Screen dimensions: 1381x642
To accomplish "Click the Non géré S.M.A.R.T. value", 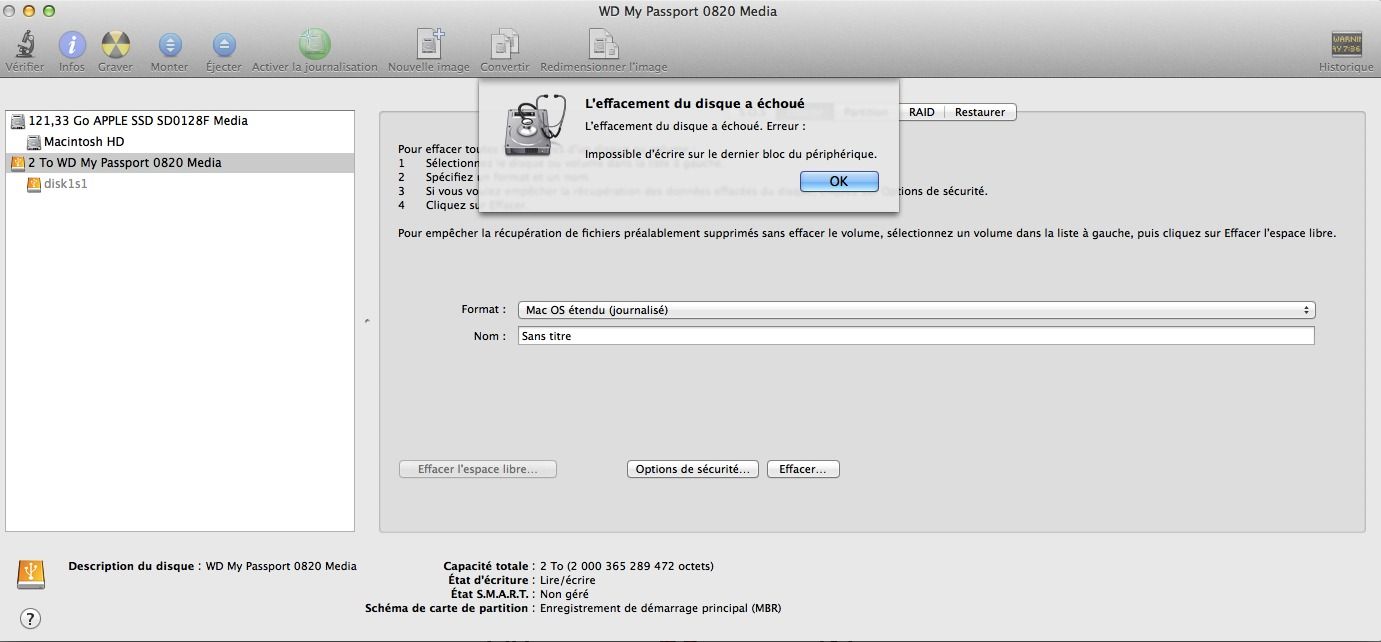I will coord(563,594).
